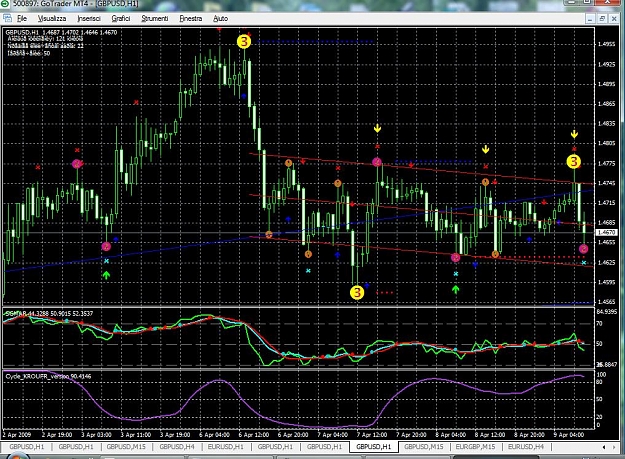
Task: Click price axis value 1.4955
Action: click(607, 44)
